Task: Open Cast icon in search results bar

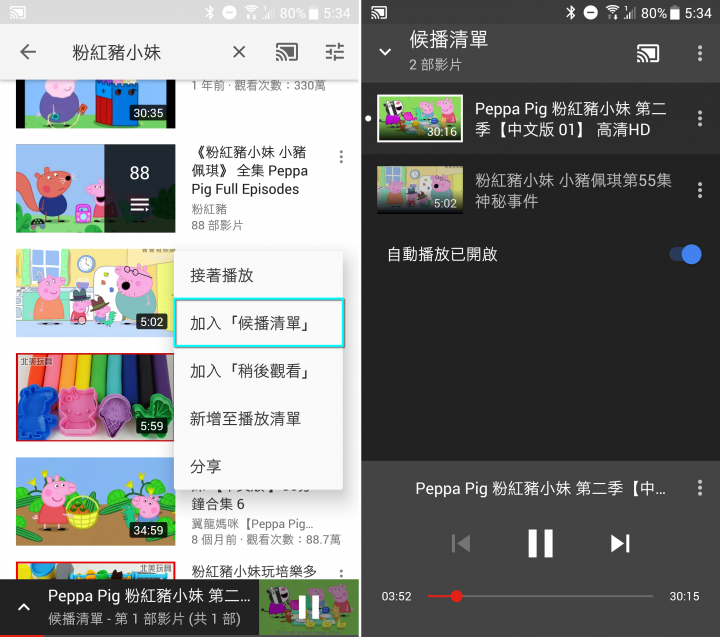Action: [287, 52]
